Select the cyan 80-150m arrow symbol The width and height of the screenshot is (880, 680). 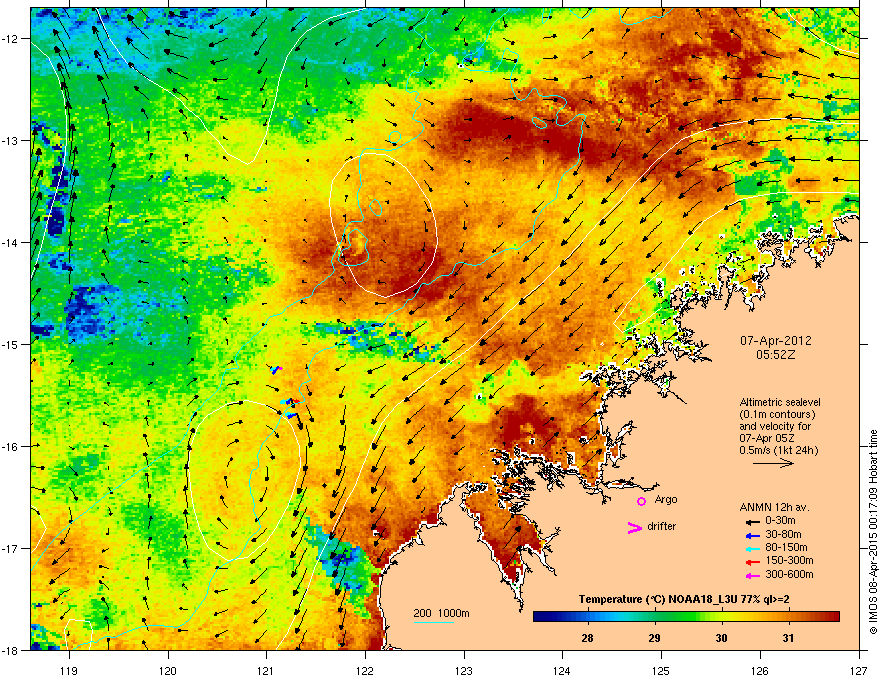click(752, 548)
